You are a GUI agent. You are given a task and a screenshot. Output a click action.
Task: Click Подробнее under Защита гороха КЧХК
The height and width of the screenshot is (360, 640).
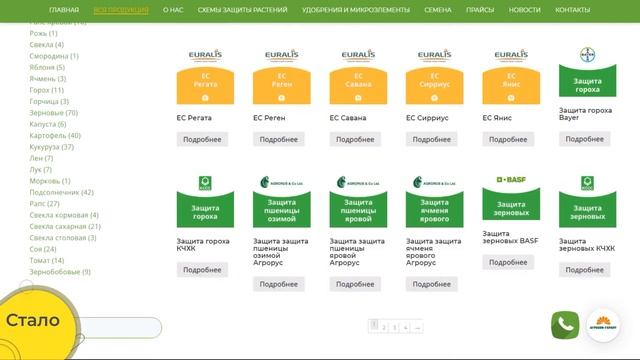[202, 270]
